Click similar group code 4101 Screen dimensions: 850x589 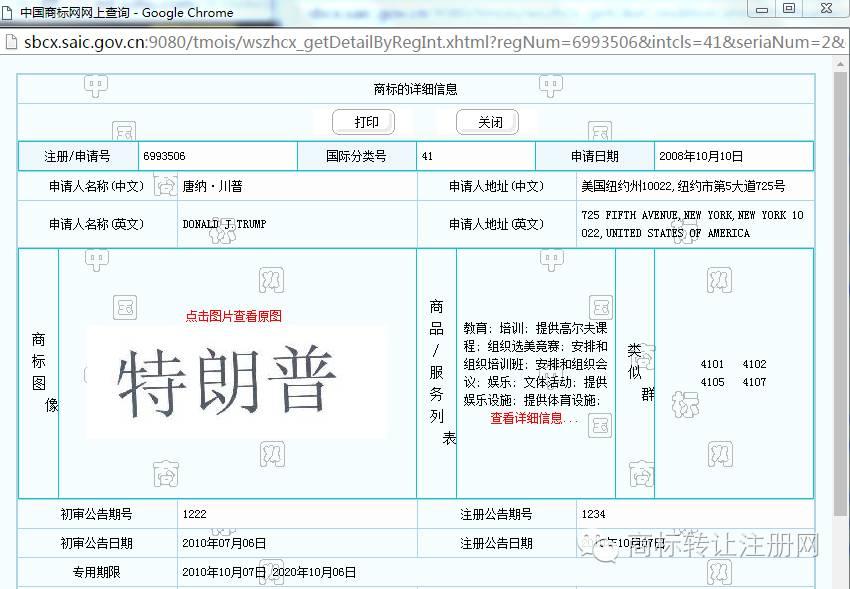[x=712, y=364]
